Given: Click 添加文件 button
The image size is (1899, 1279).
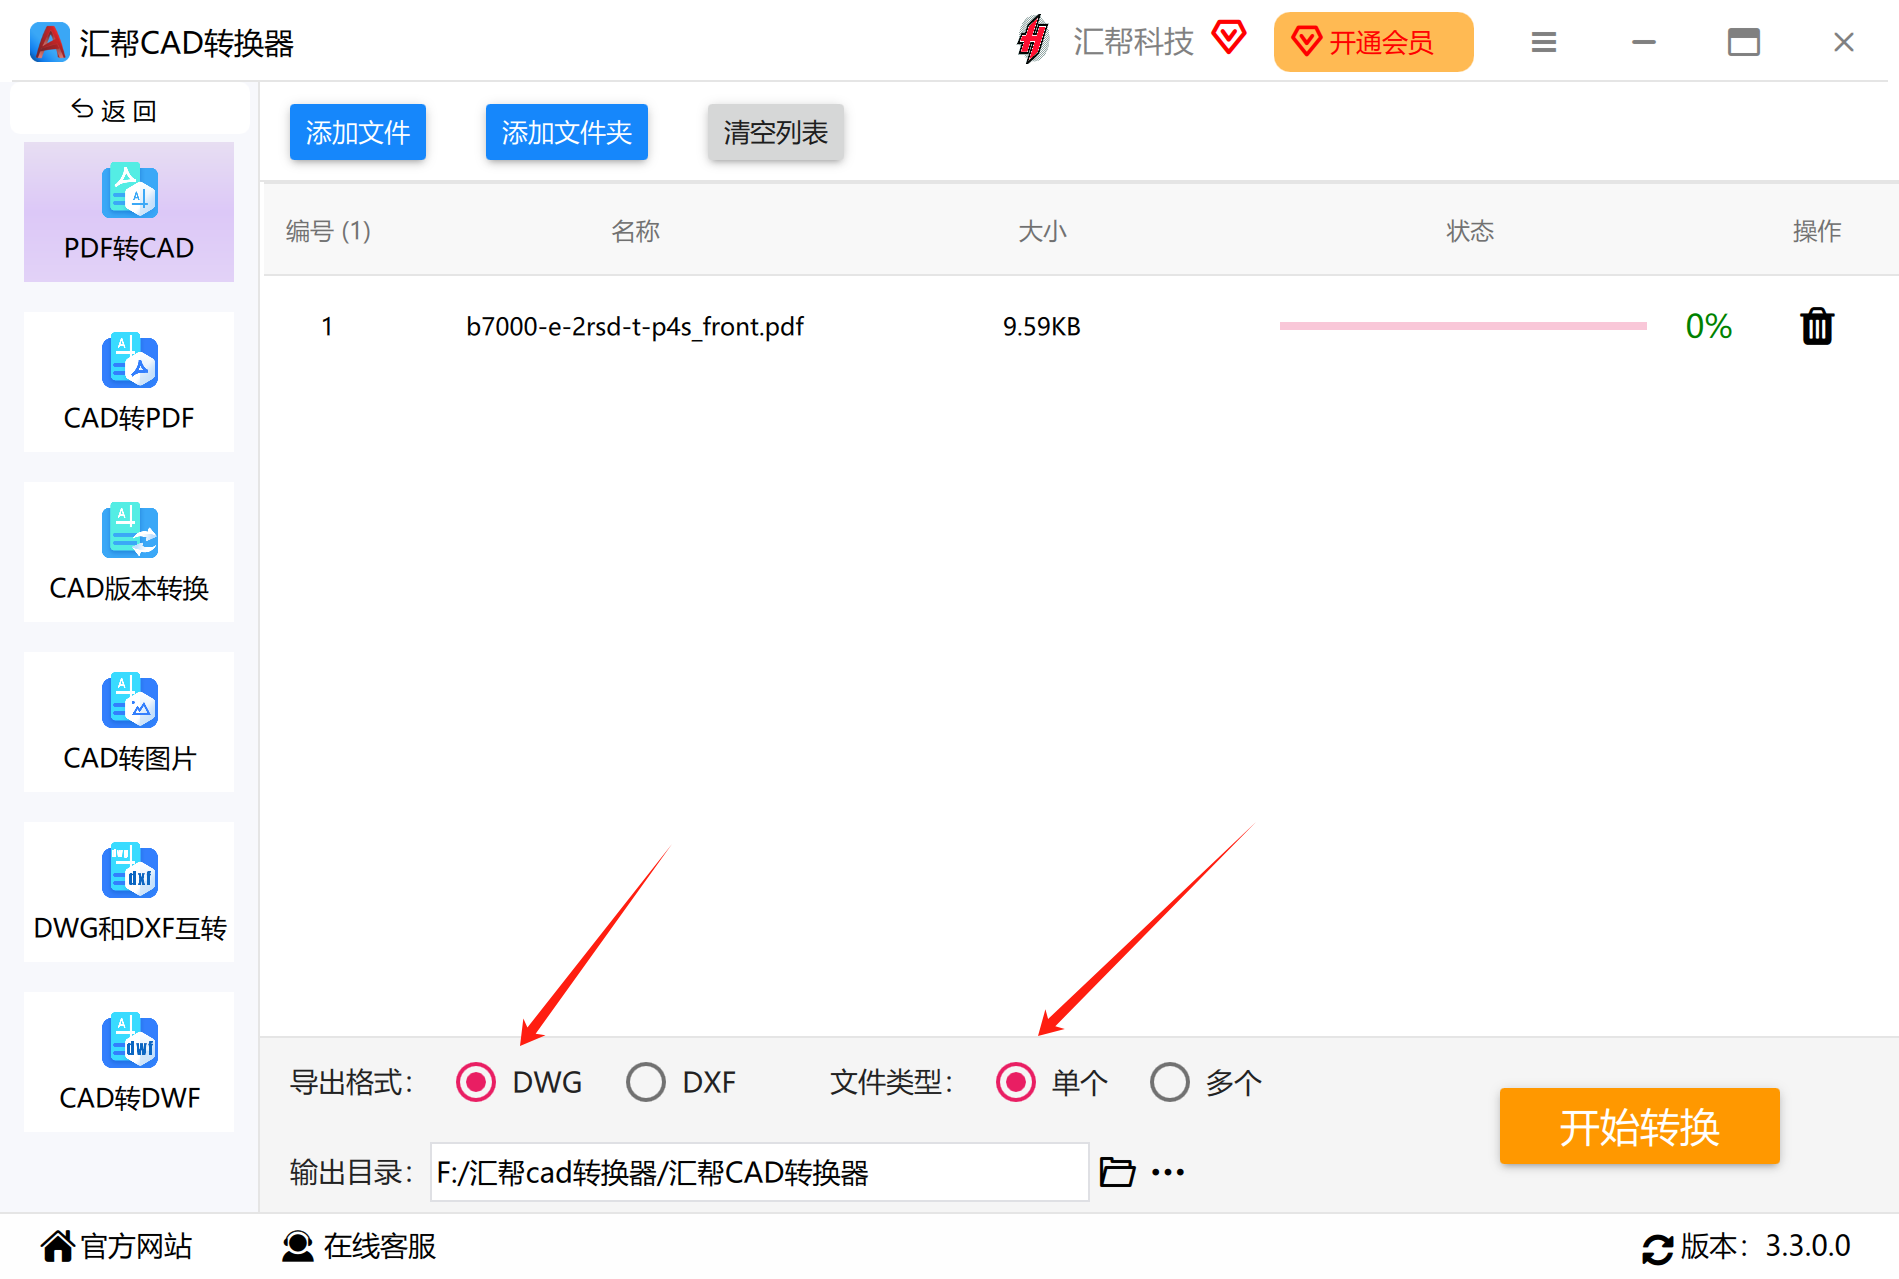Looking at the screenshot, I should (x=358, y=132).
